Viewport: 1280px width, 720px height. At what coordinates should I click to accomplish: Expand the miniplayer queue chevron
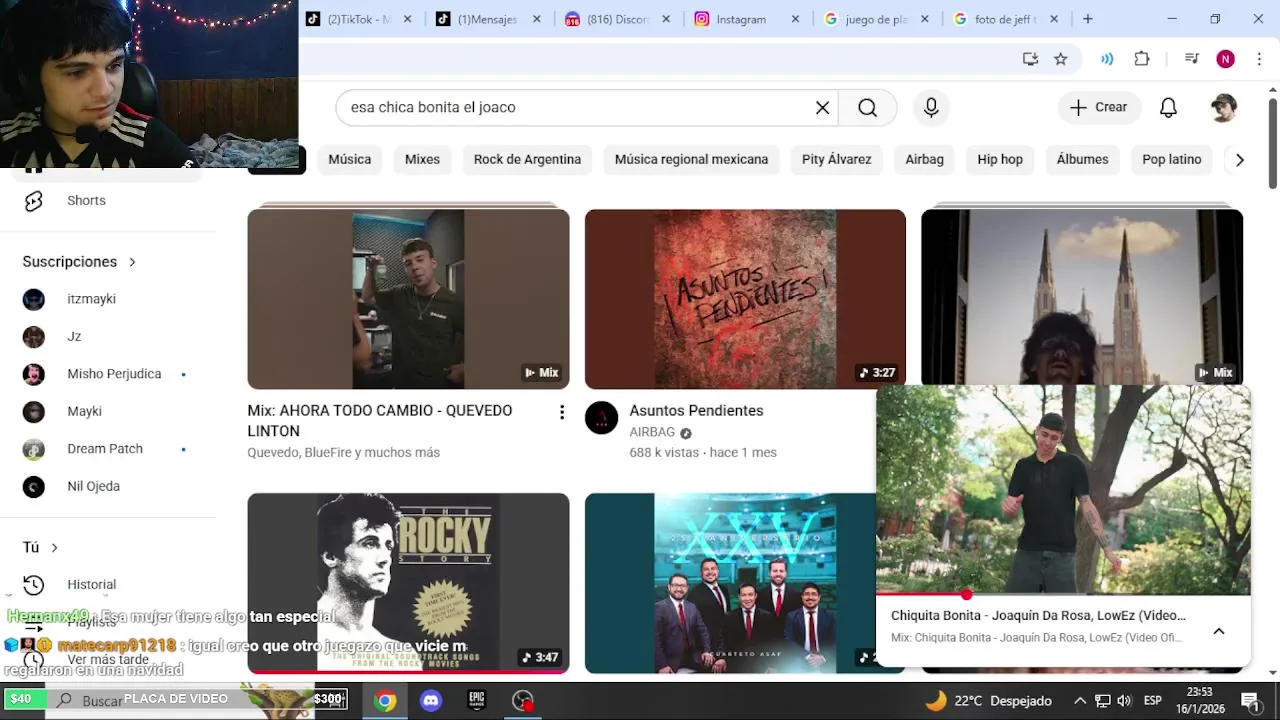tap(1218, 631)
